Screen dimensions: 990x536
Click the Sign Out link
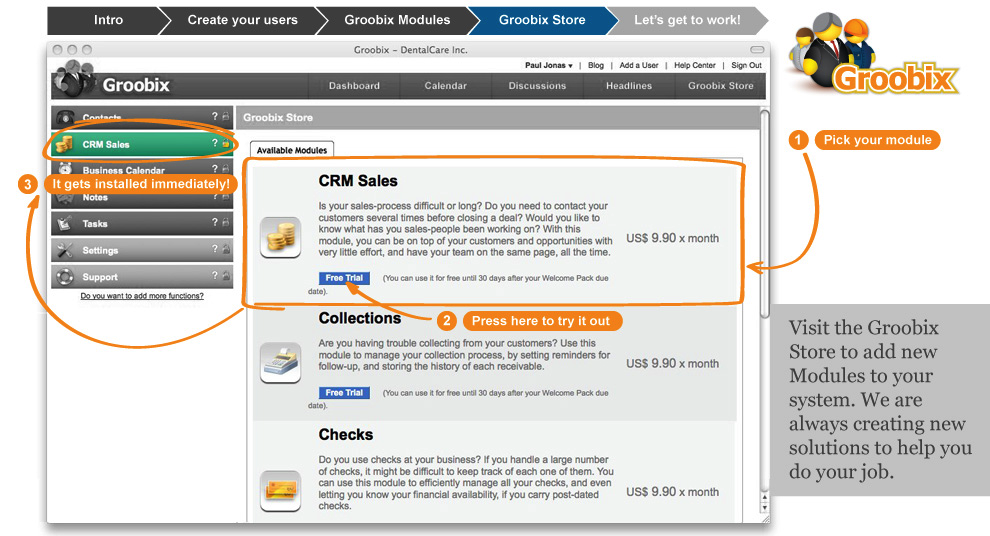tap(746, 65)
